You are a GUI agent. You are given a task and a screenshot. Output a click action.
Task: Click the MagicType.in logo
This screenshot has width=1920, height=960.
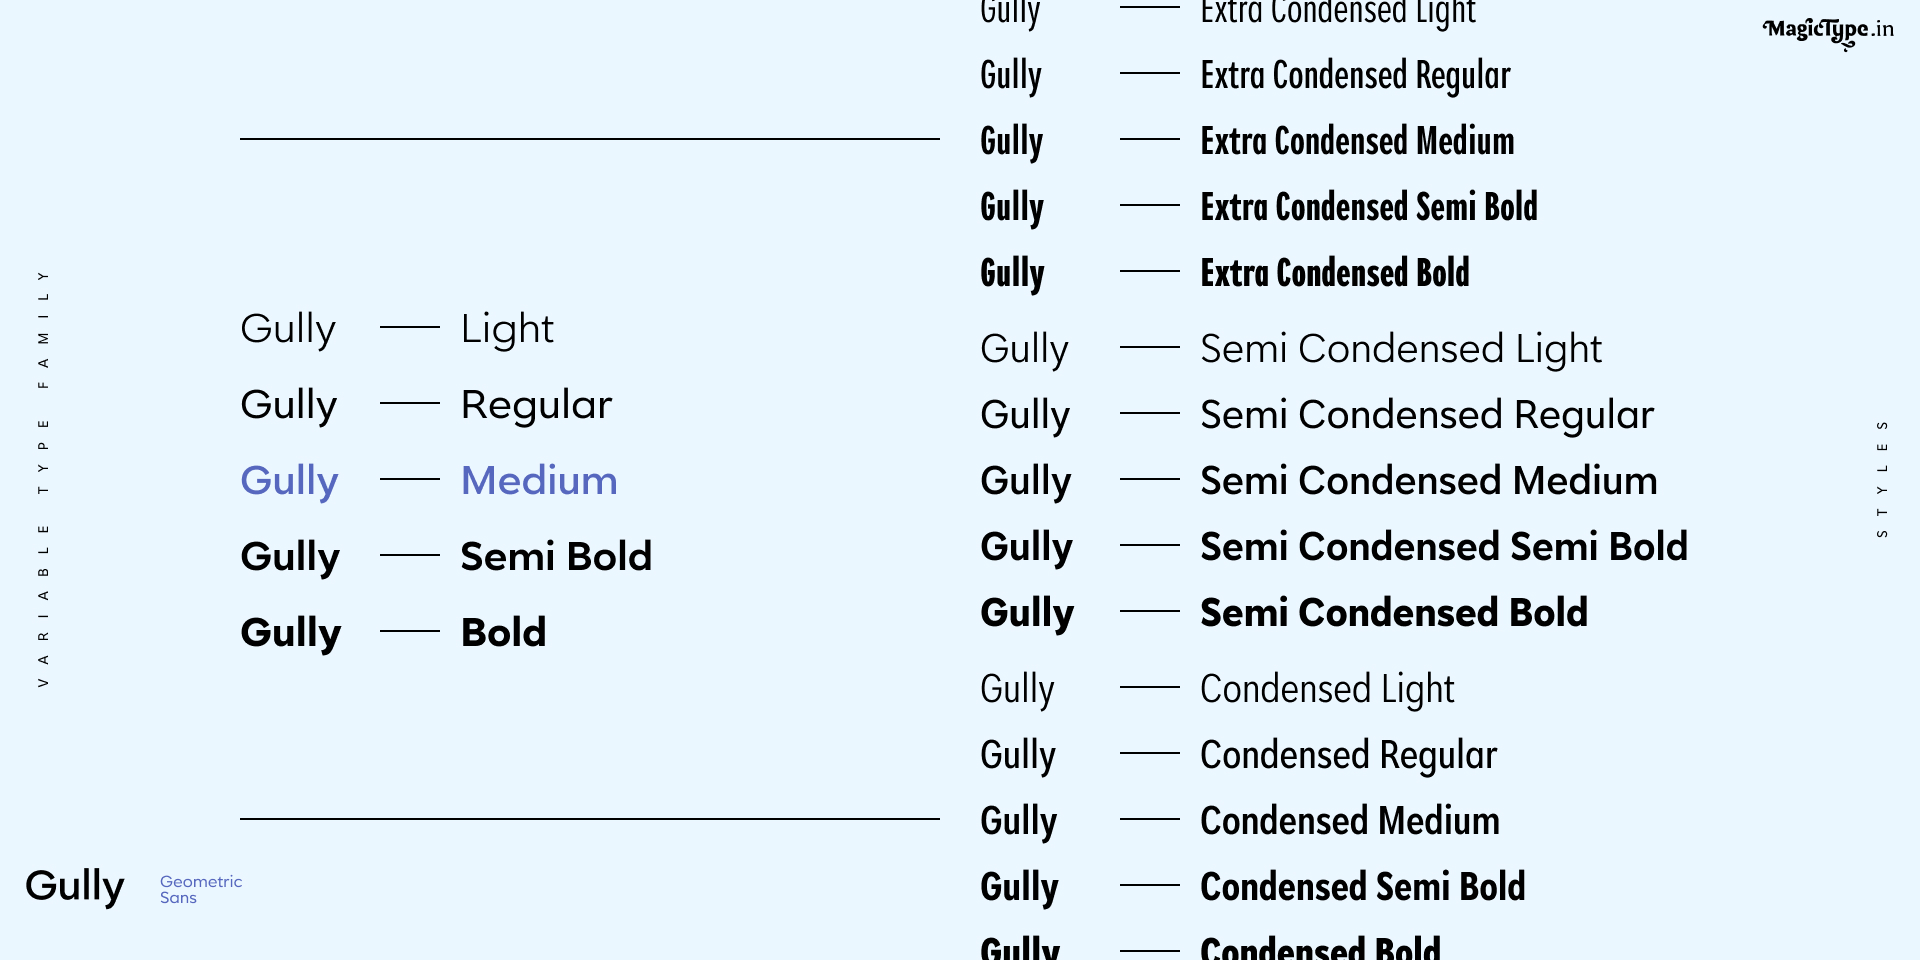[1828, 31]
